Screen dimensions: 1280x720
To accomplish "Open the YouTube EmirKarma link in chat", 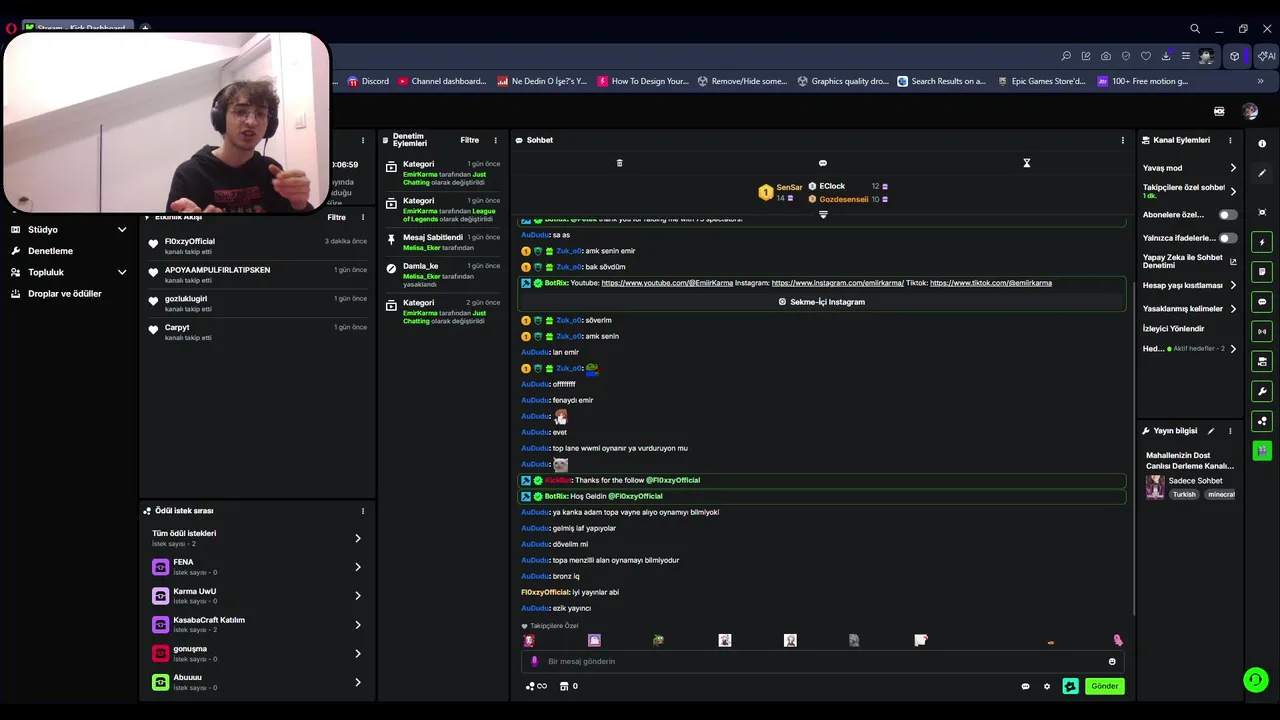I will (x=667, y=283).
